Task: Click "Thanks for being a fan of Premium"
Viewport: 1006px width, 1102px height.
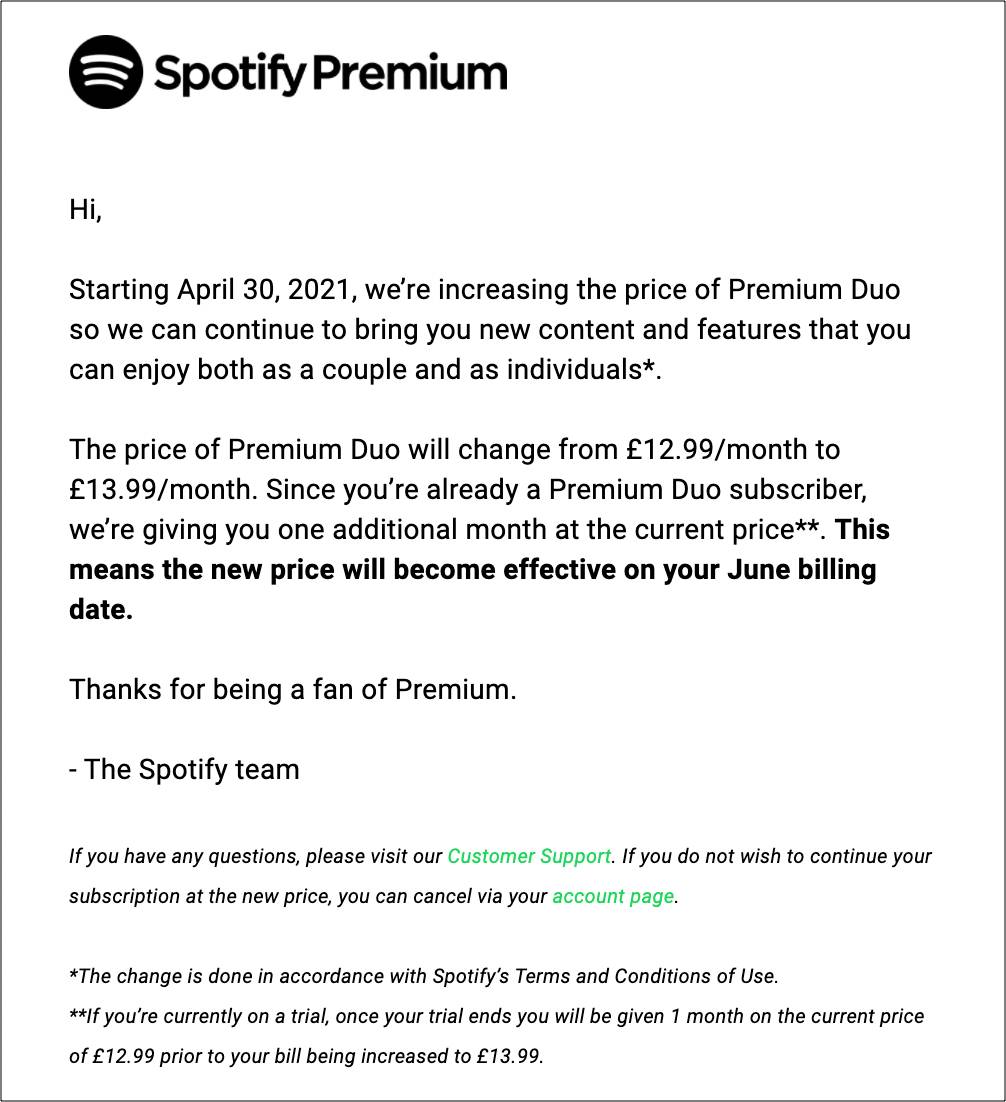Action: coord(292,689)
